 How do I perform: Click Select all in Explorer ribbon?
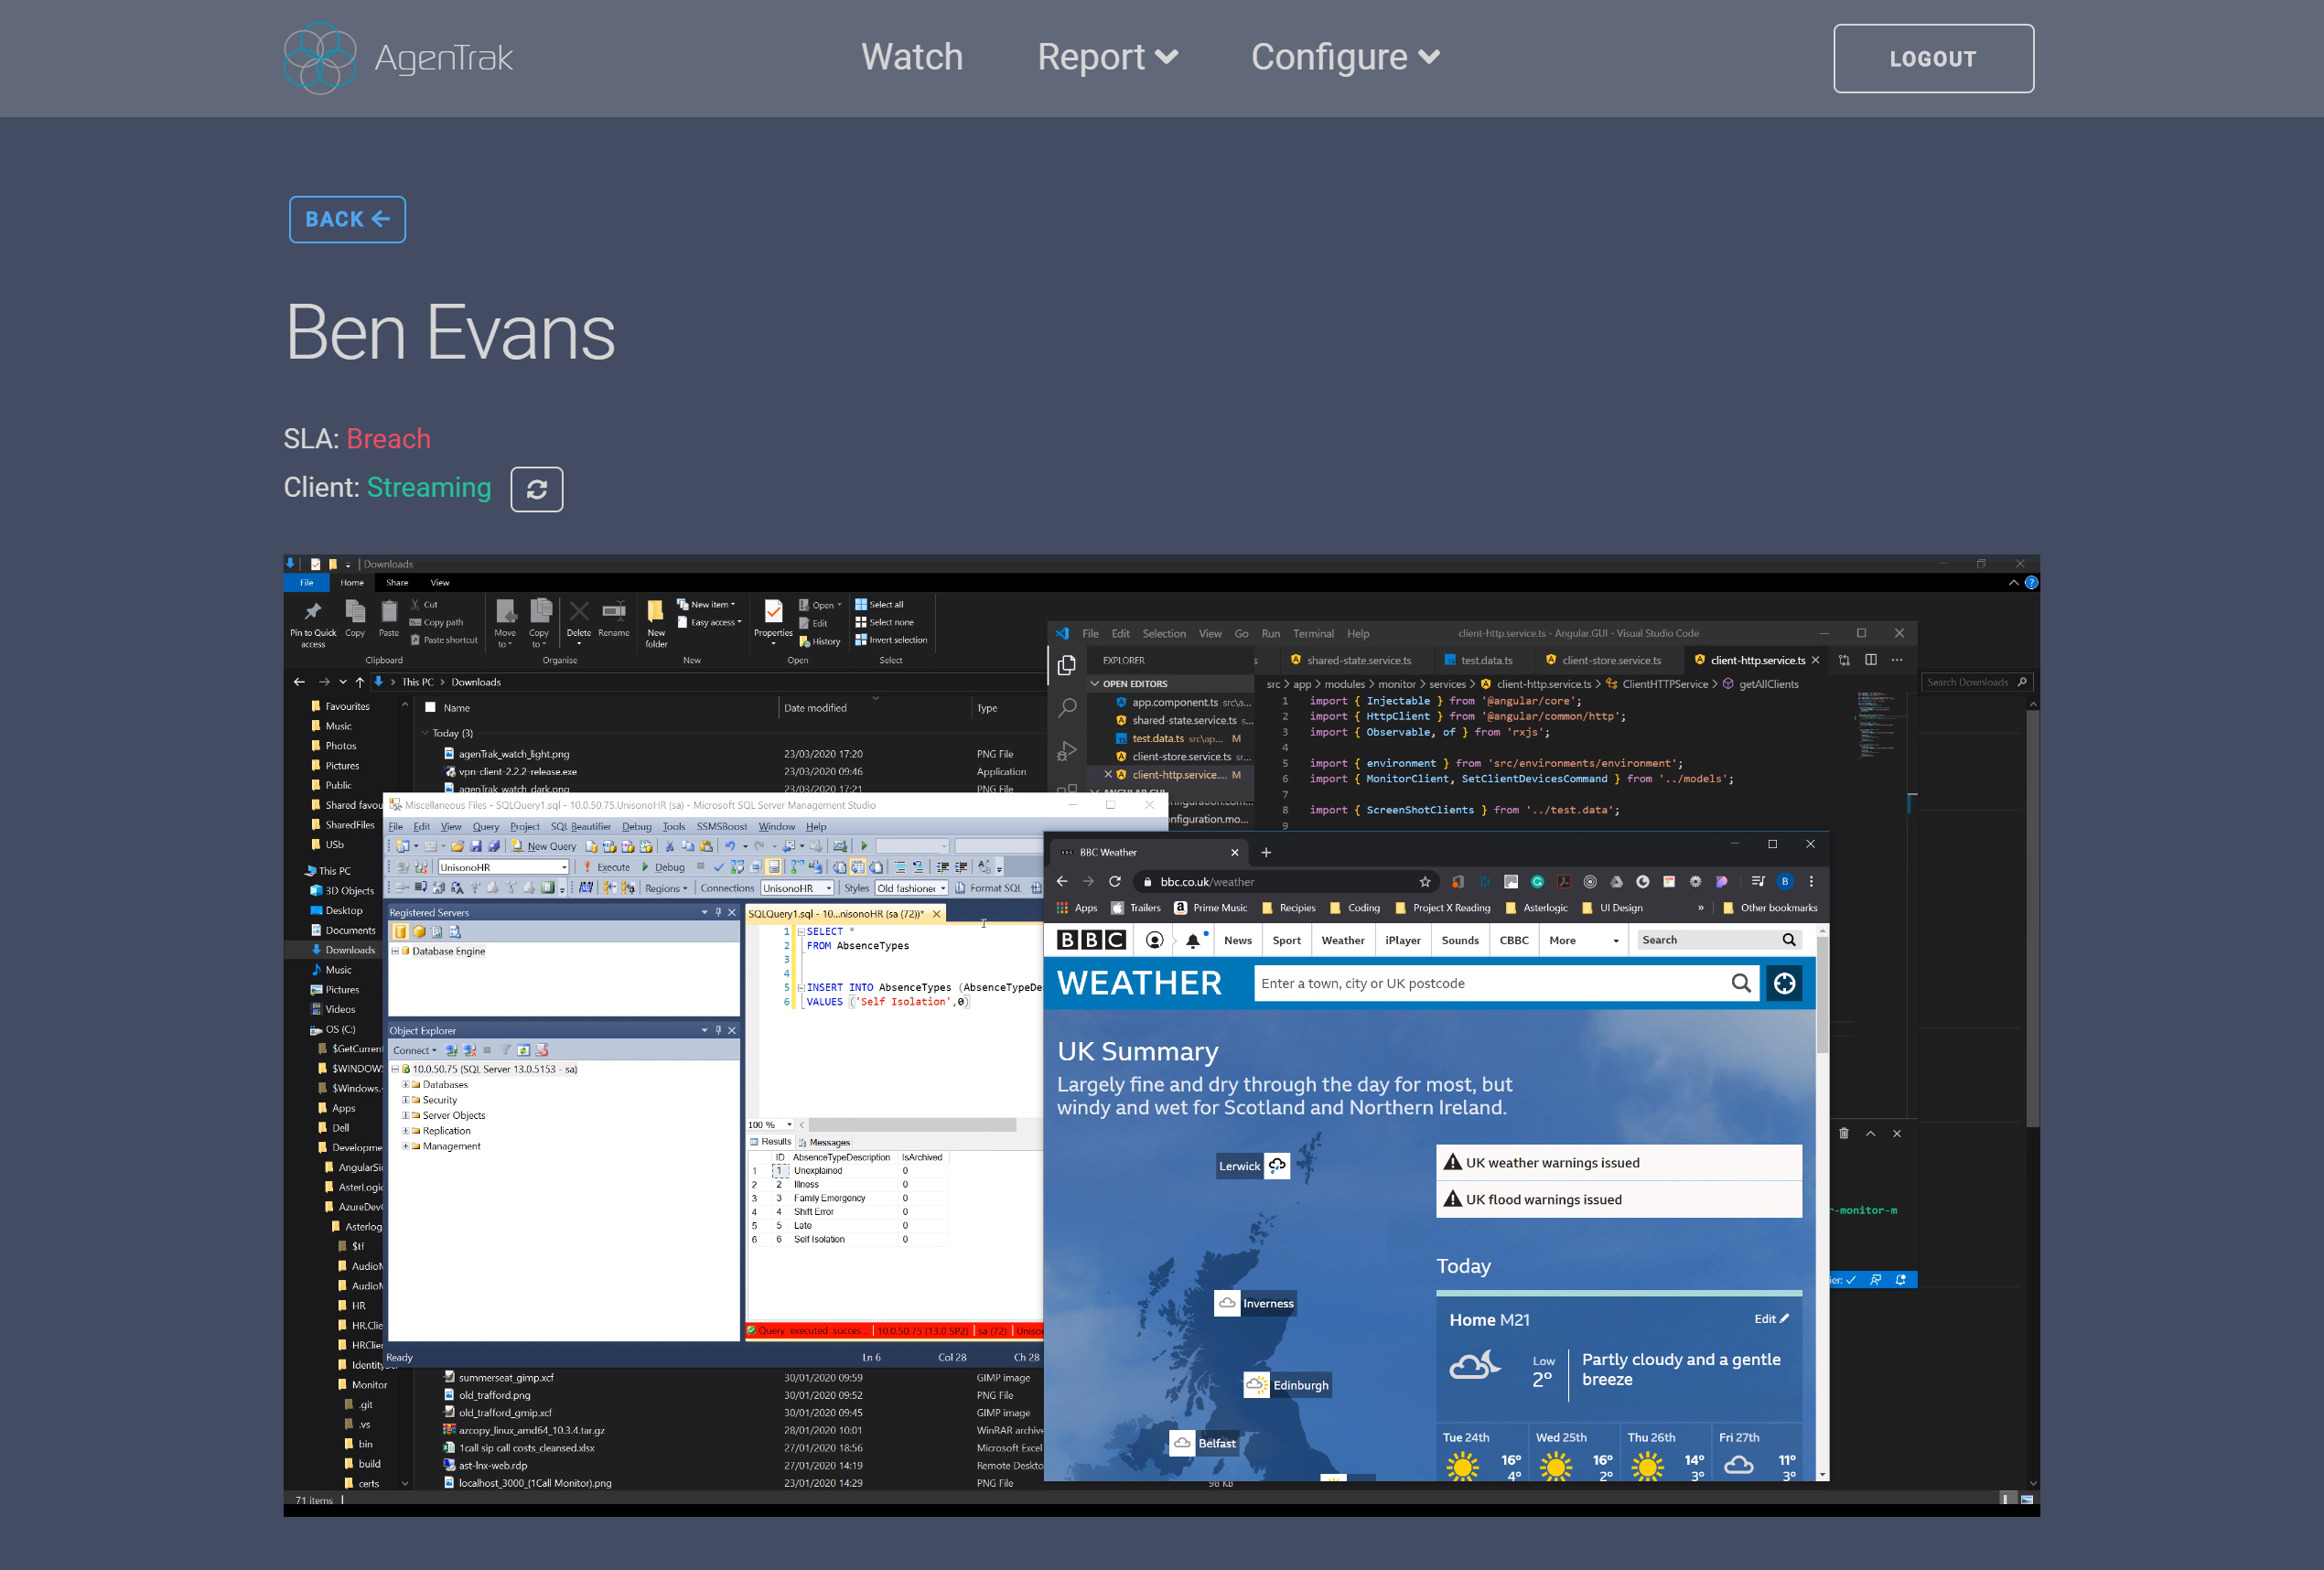tap(879, 604)
